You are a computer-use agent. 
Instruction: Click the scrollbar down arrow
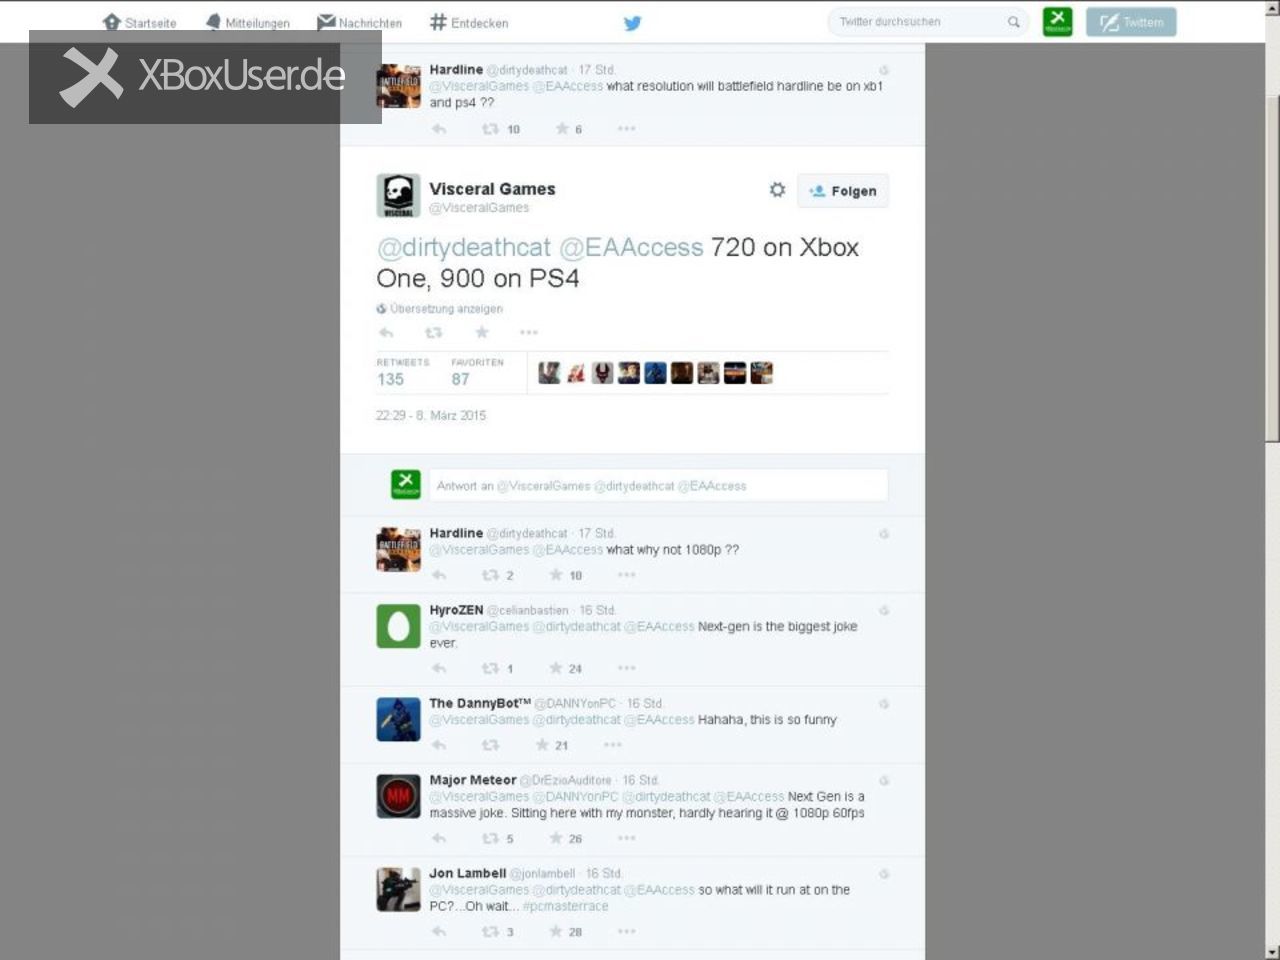1272,951
